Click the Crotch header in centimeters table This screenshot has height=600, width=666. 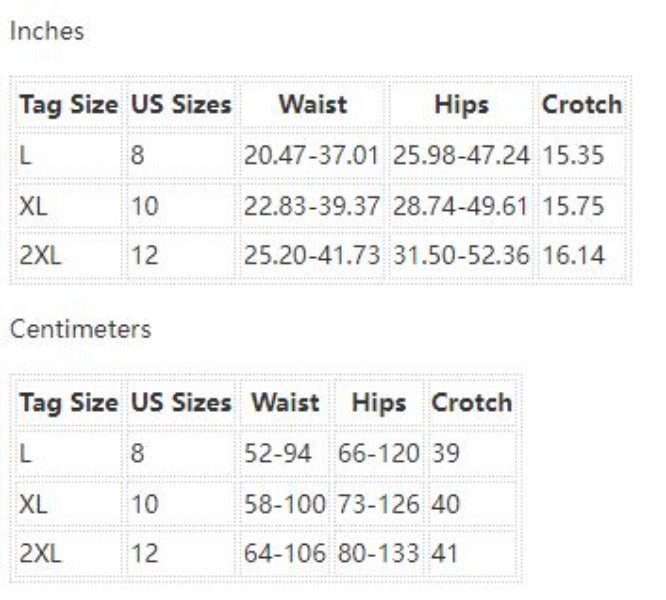471,403
